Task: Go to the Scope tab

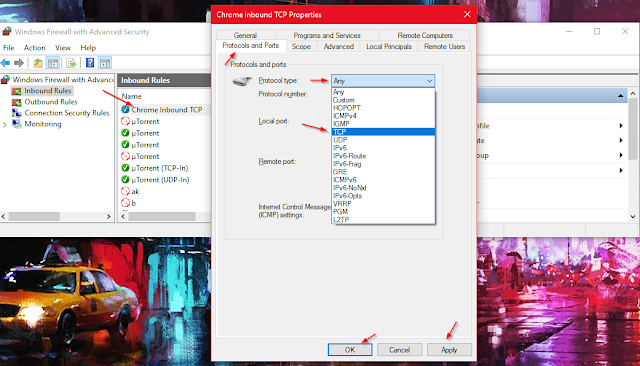Action: point(301,47)
